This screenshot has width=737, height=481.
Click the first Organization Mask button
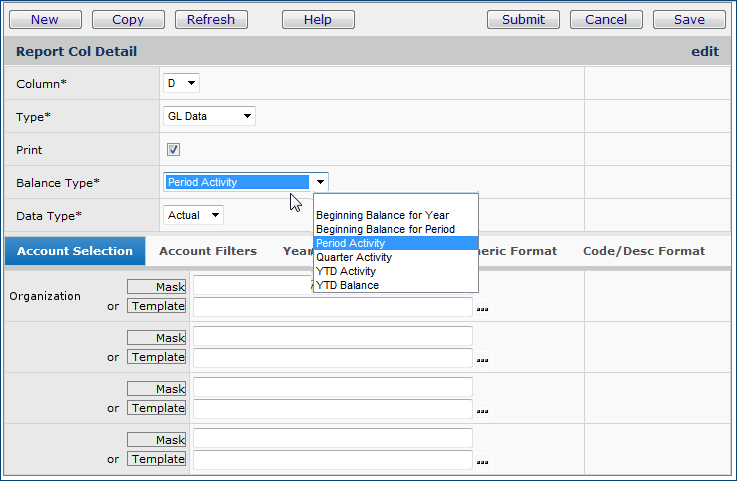[x=157, y=287]
